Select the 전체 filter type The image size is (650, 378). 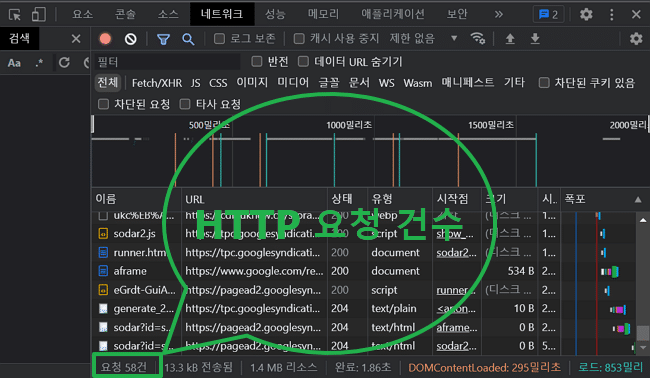click(108, 82)
